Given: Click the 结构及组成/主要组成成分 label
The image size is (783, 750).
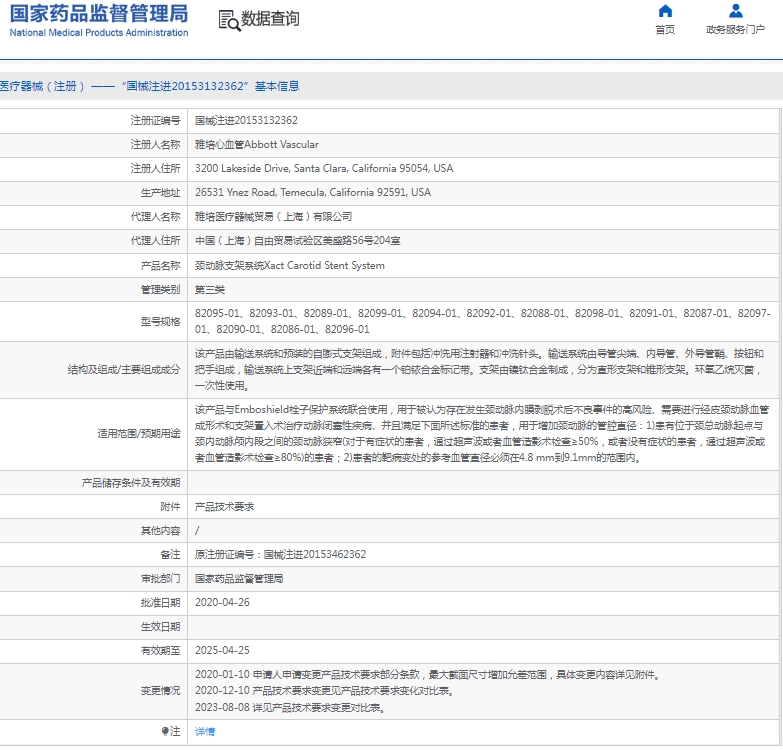Looking at the screenshot, I should pyautogui.click(x=124, y=370).
